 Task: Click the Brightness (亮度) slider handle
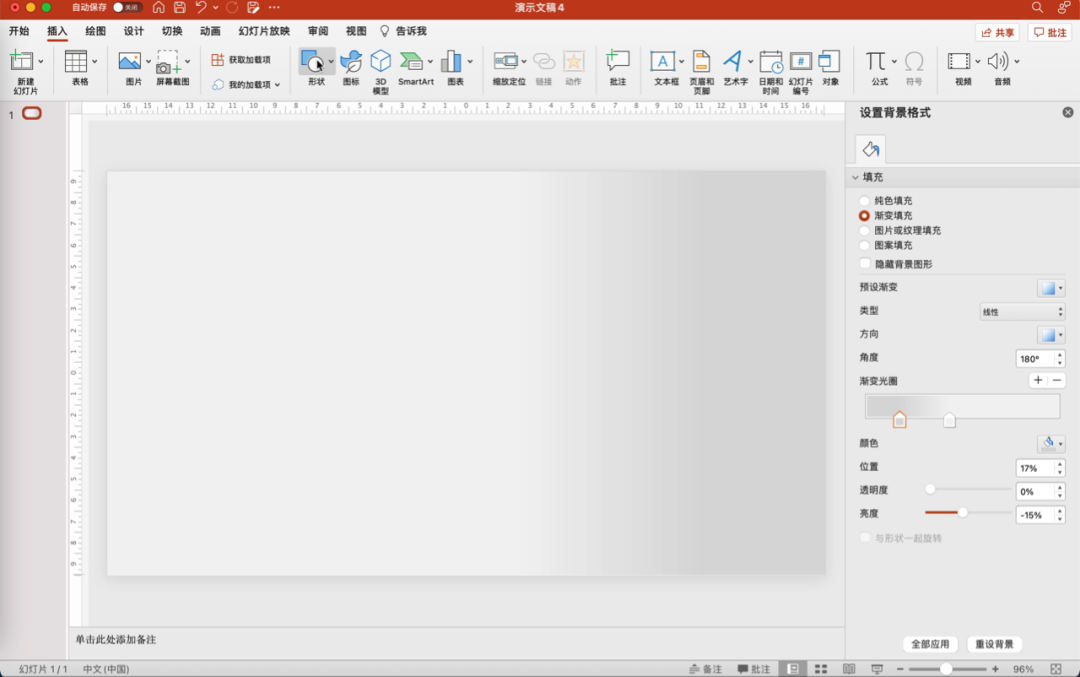click(962, 512)
